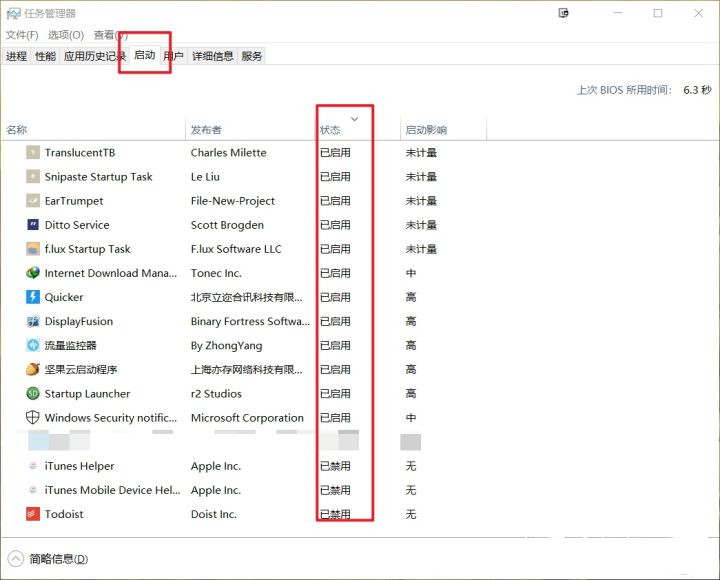
Task: Click the sort arrow above 状态 column
Action: click(x=354, y=119)
